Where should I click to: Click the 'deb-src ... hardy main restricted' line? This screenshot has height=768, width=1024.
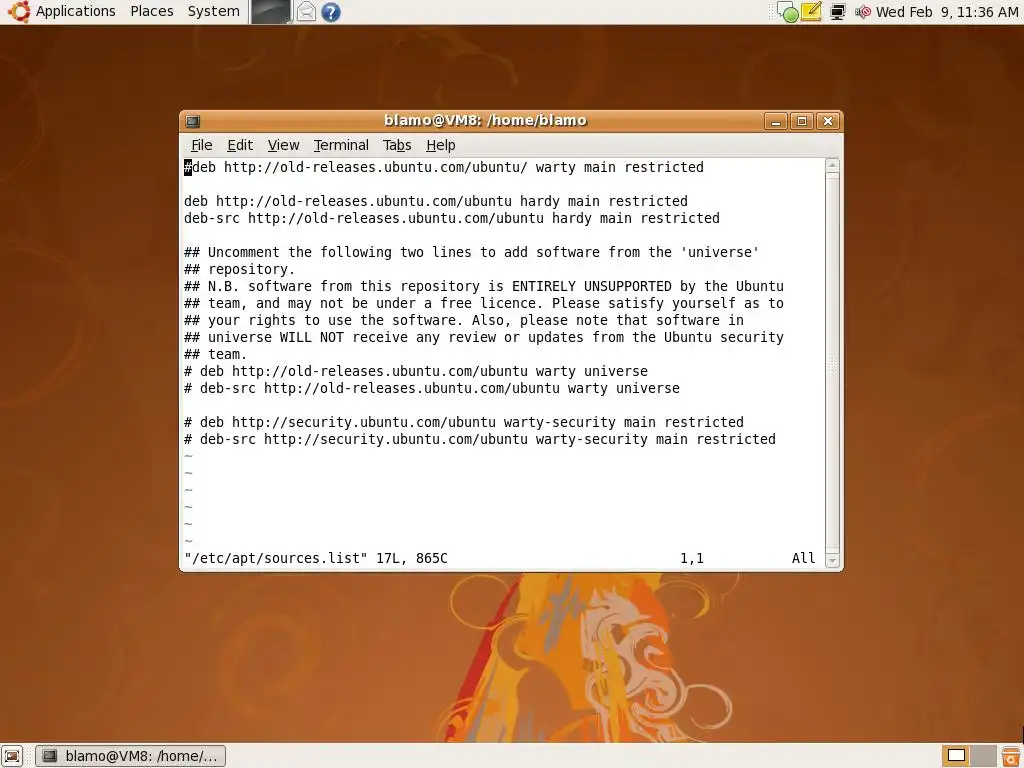click(x=452, y=218)
